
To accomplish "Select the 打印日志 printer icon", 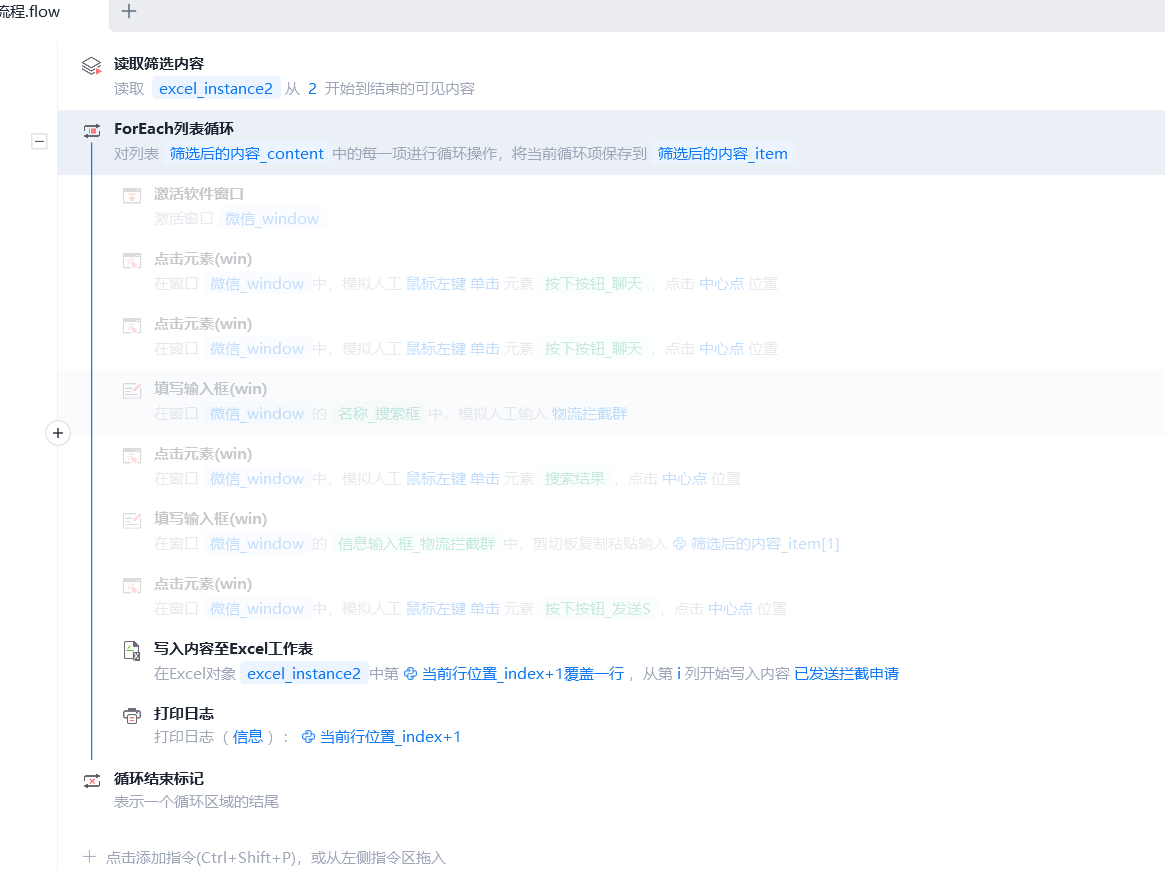I will pos(132,715).
